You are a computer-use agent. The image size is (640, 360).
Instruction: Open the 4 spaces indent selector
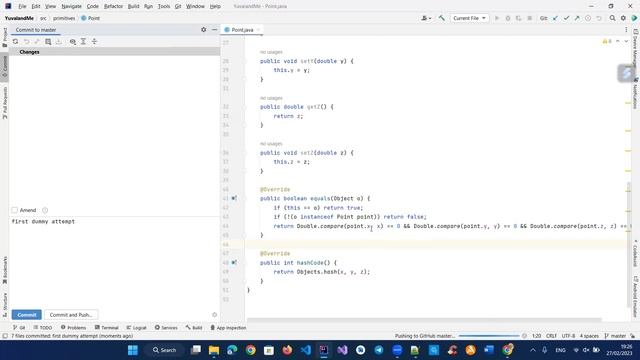[x=589, y=336]
